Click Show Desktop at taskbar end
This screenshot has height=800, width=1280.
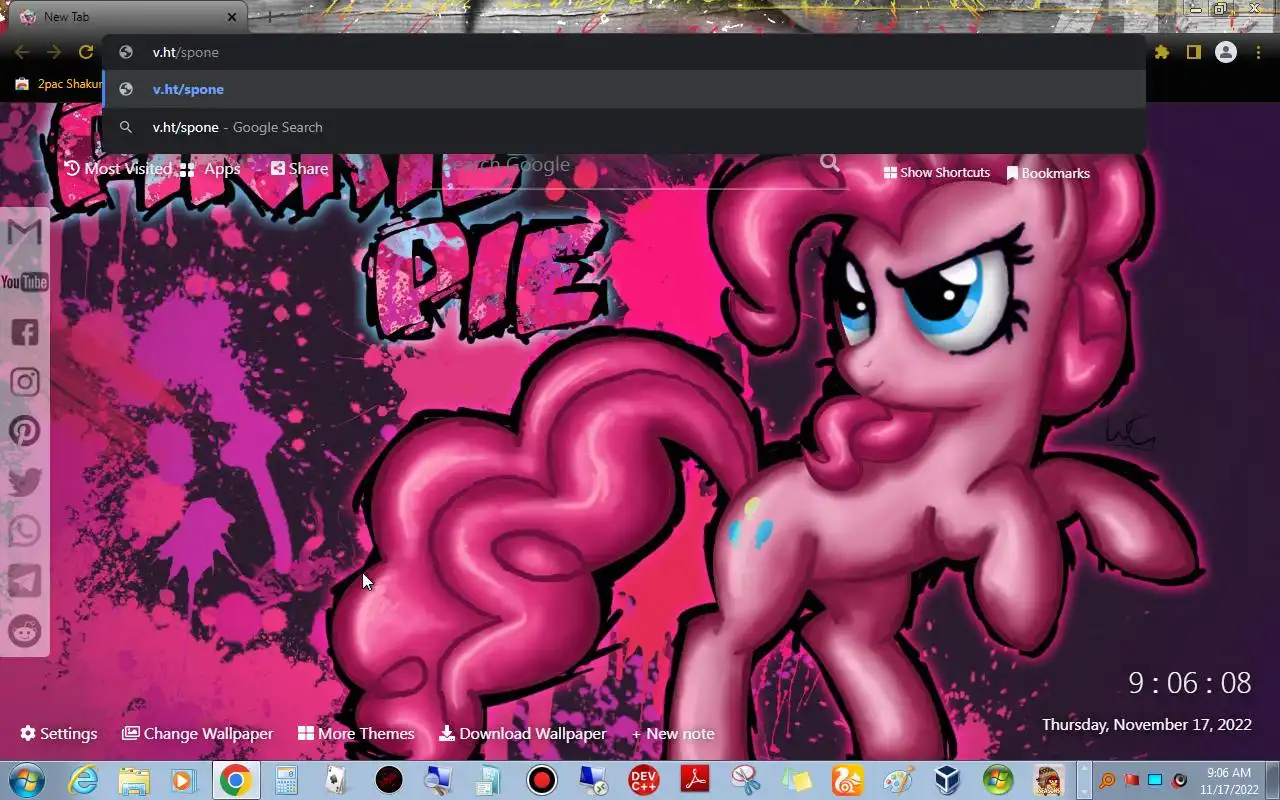1272,780
